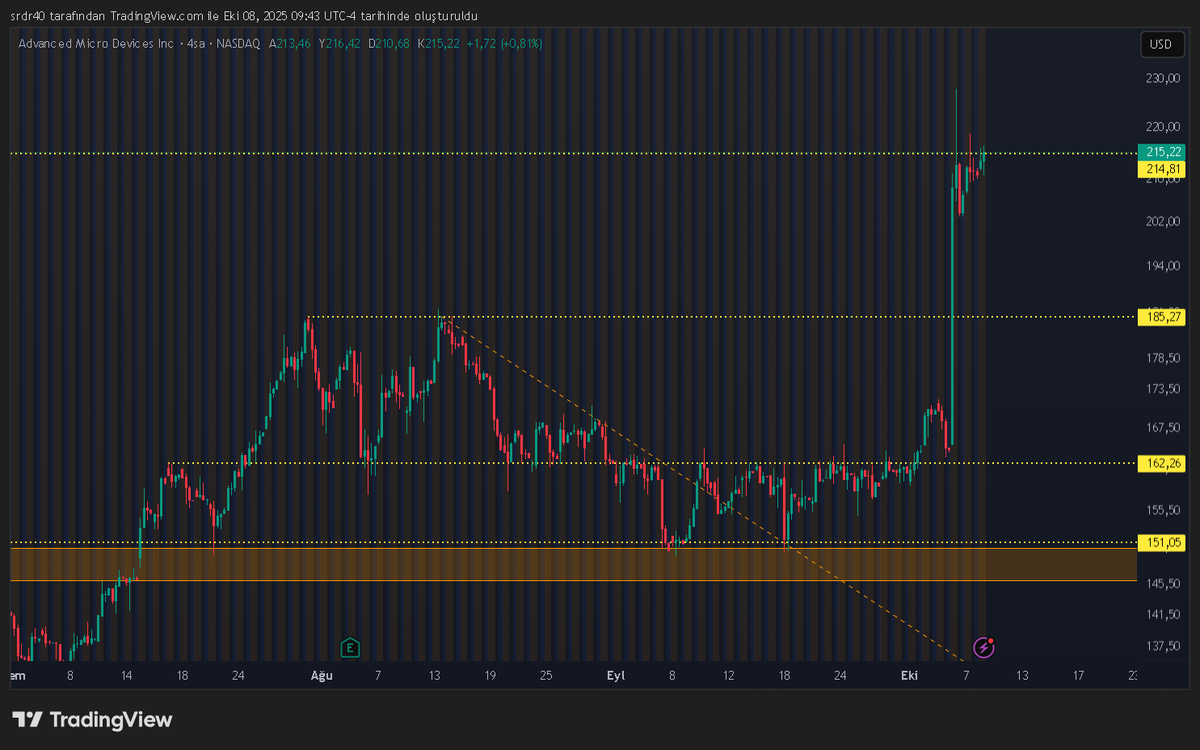Select the 162,26 level price label
Viewport: 1200px width, 750px height.
(1161, 463)
